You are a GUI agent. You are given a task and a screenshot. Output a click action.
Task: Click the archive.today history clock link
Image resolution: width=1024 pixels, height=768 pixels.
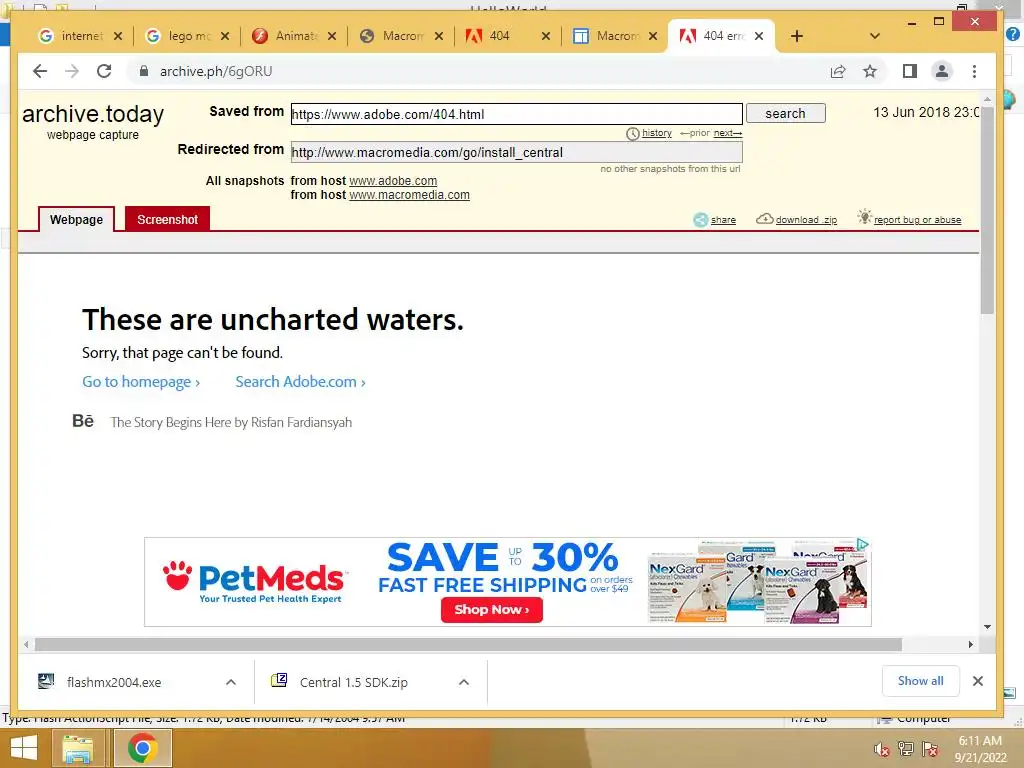tap(649, 133)
